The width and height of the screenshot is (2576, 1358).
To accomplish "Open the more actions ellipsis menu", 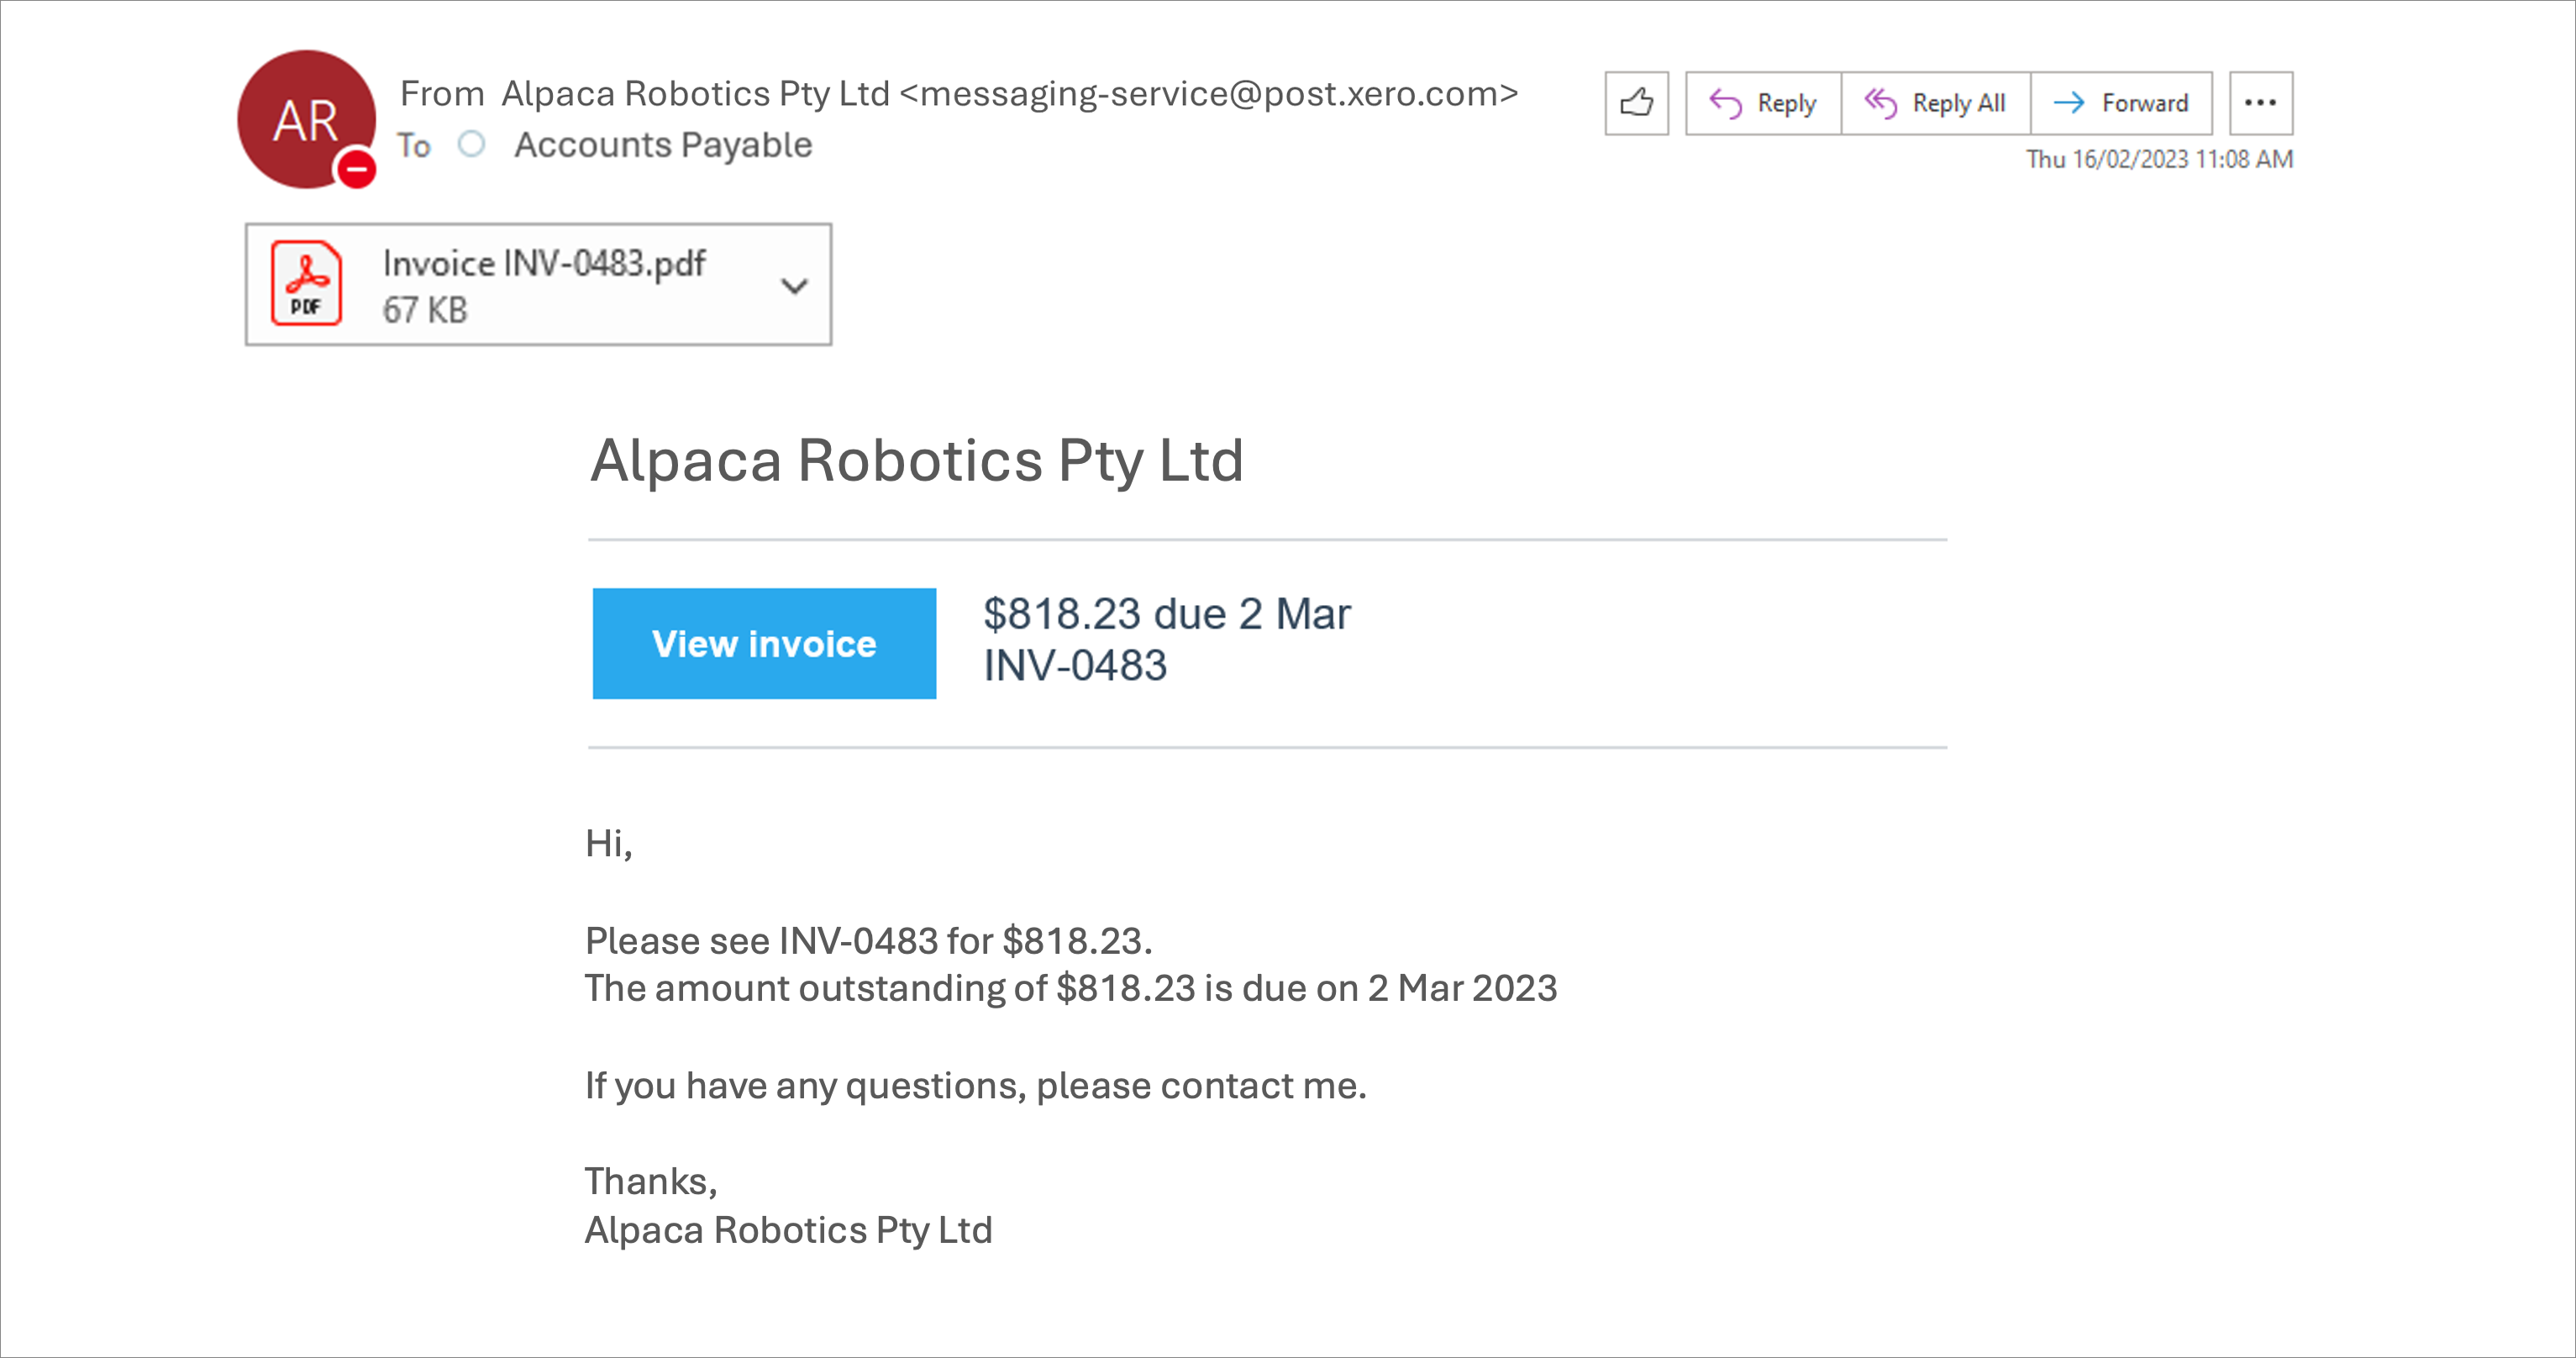I will click(x=2260, y=103).
